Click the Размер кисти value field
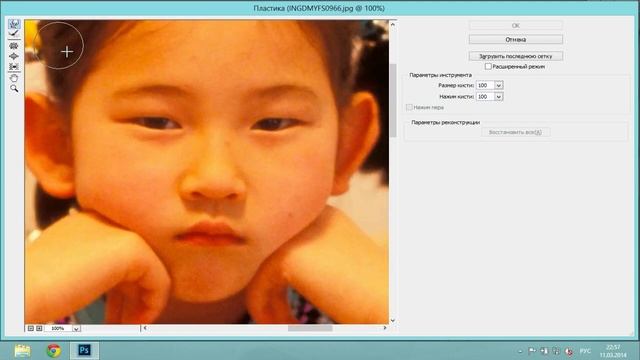Screen dimensions: 640x360 tap(485, 85)
